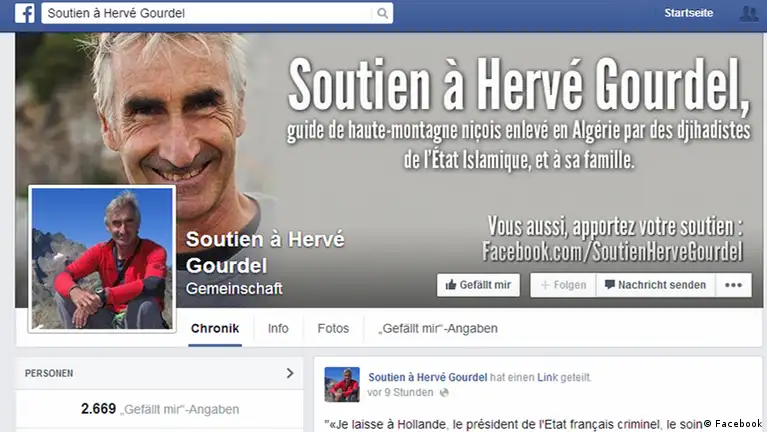Viewport: 767px width, 432px height.
Task: Click the search magnifier icon
Action: [383, 13]
